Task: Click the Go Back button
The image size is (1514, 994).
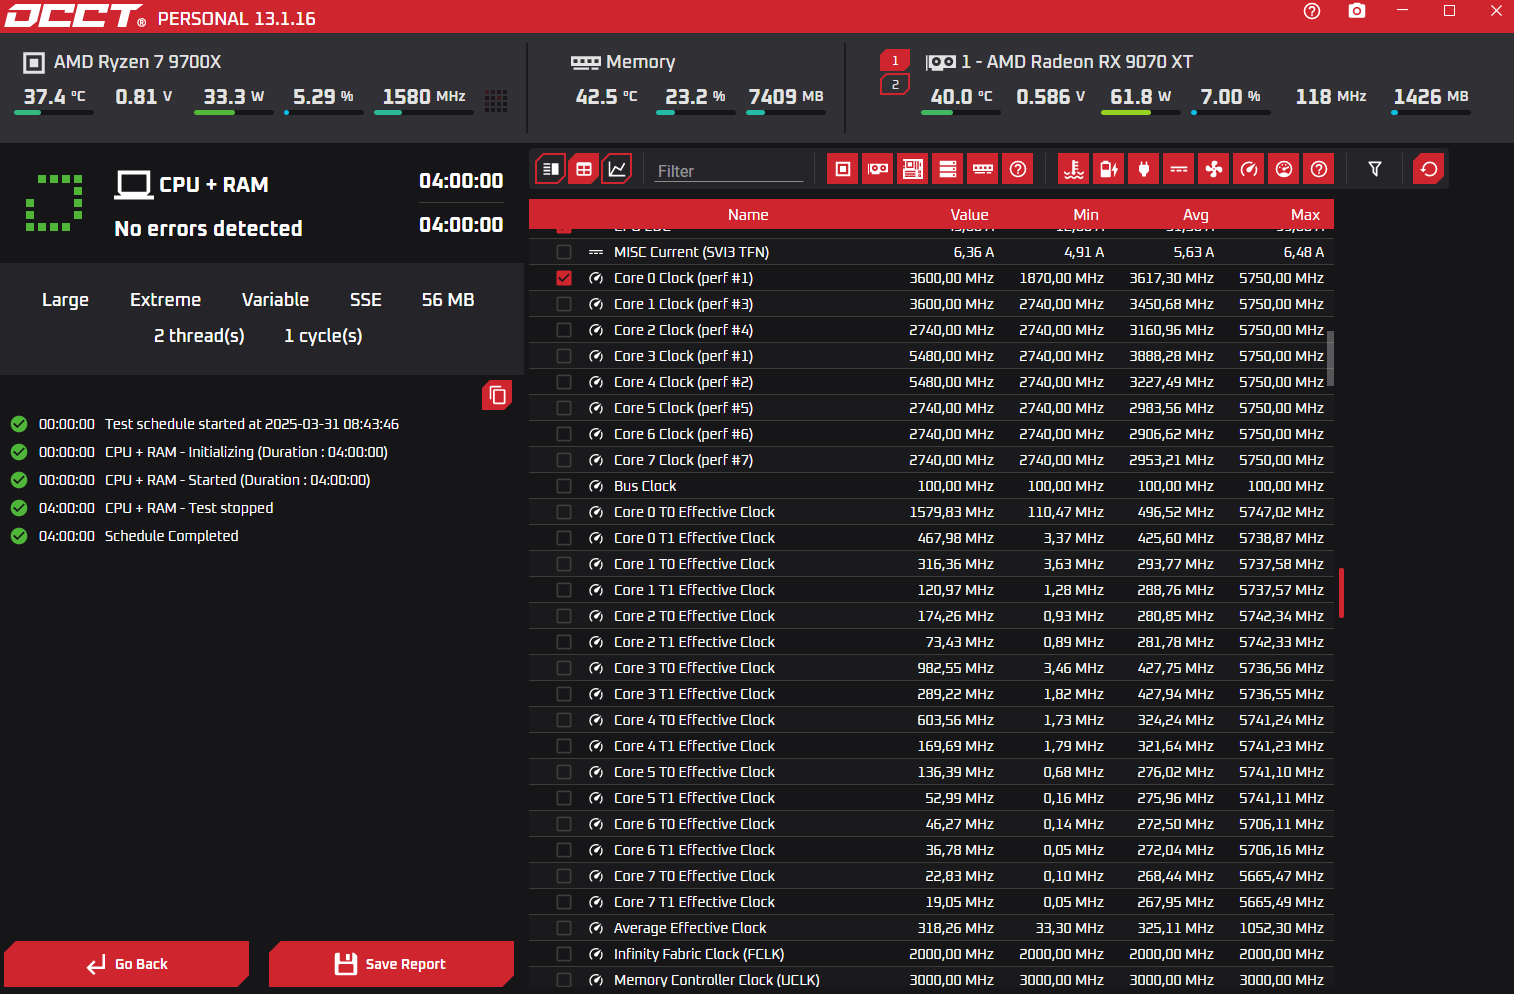Action: [127, 964]
